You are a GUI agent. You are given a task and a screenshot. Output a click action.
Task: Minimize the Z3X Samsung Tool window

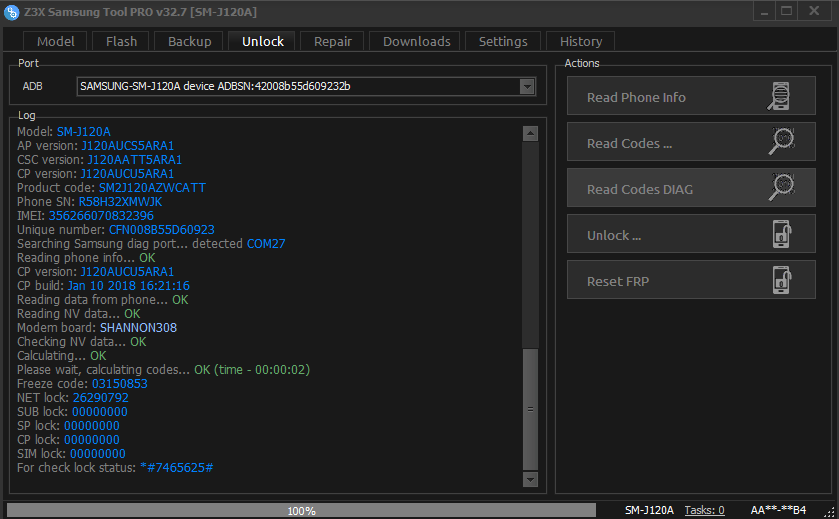pos(765,11)
